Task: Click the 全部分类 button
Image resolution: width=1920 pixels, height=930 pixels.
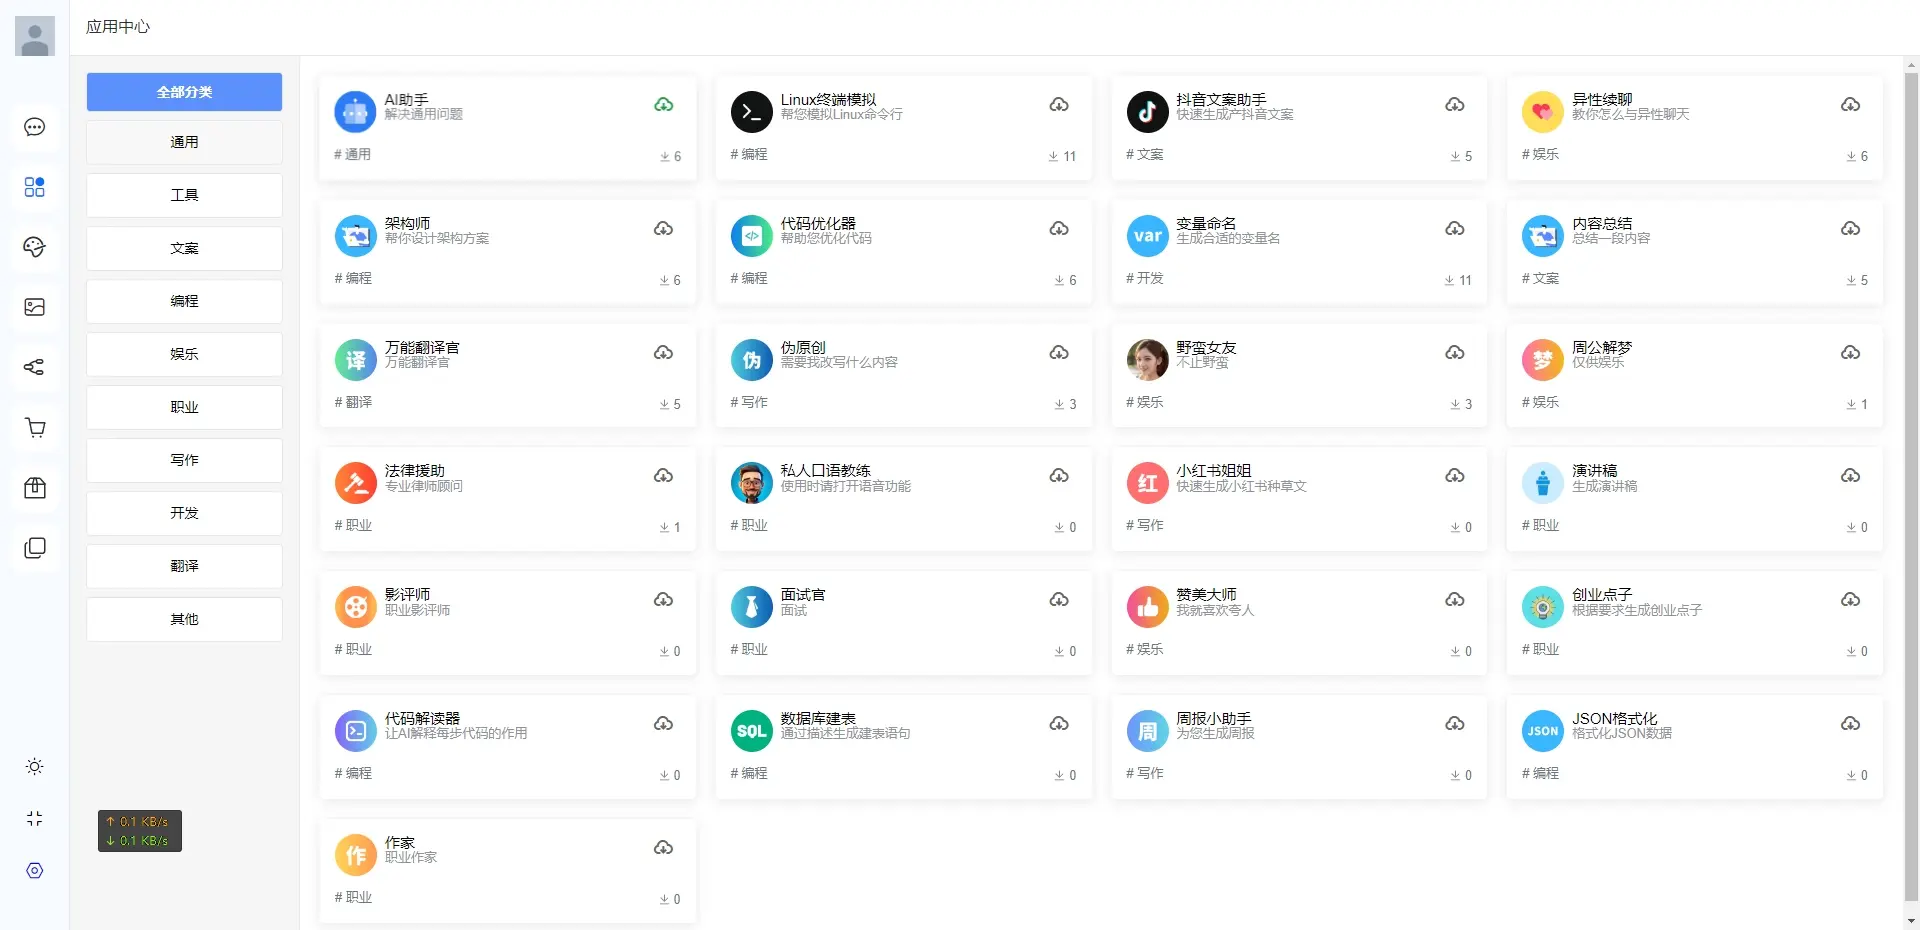Action: click(184, 92)
